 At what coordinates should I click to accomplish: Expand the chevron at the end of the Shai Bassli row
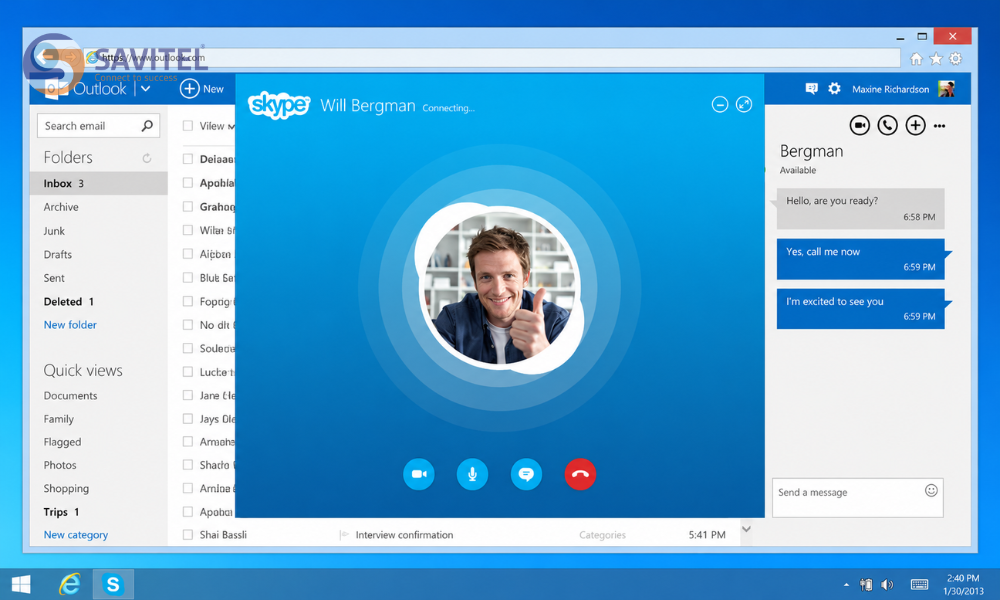(x=746, y=529)
